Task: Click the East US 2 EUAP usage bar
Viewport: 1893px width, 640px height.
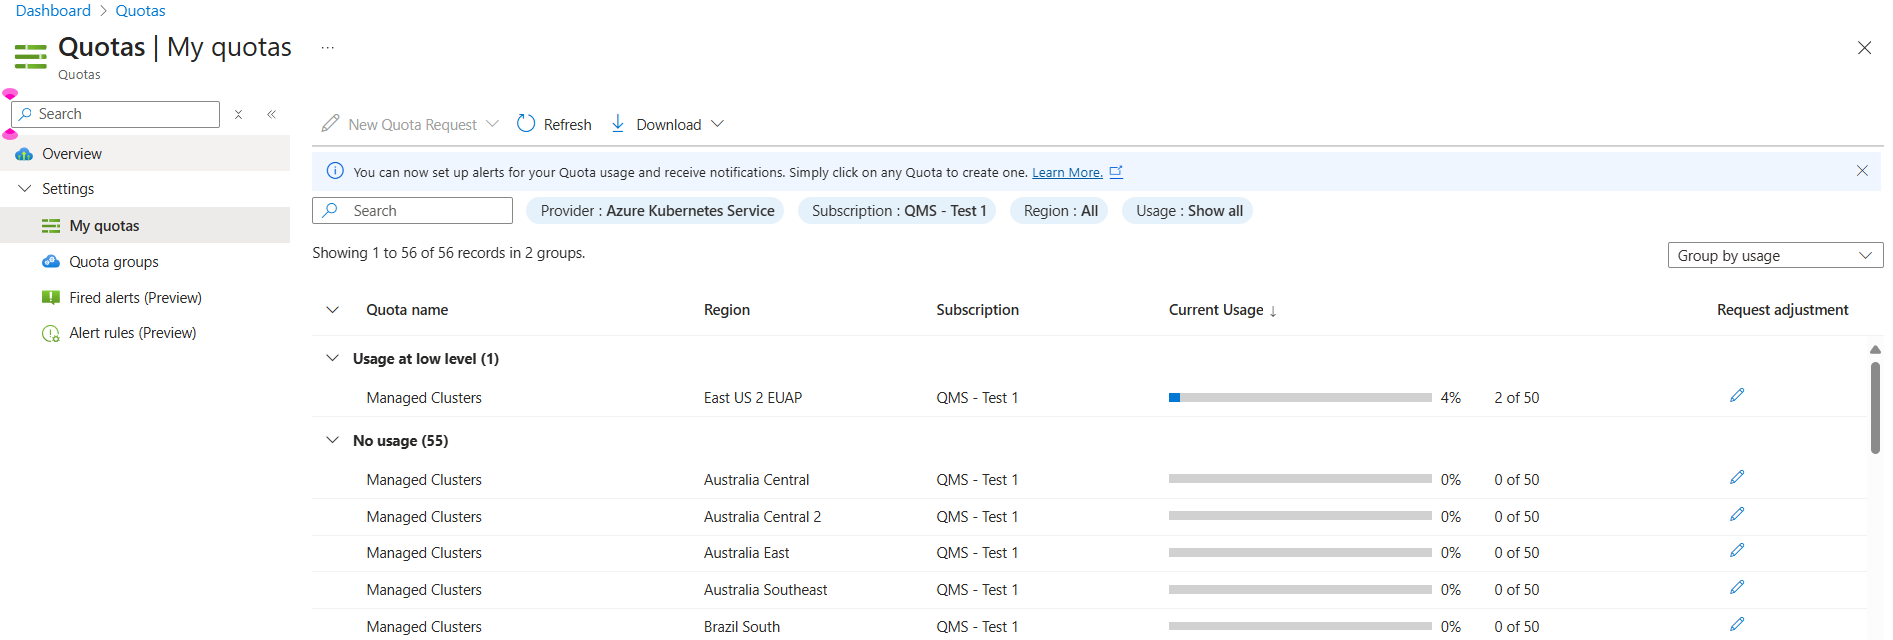Action: point(1299,398)
